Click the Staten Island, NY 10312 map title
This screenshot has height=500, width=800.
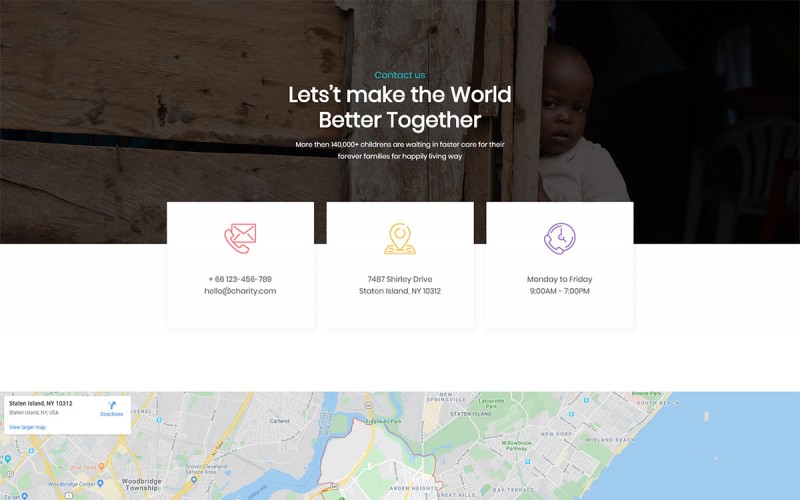tap(41, 403)
